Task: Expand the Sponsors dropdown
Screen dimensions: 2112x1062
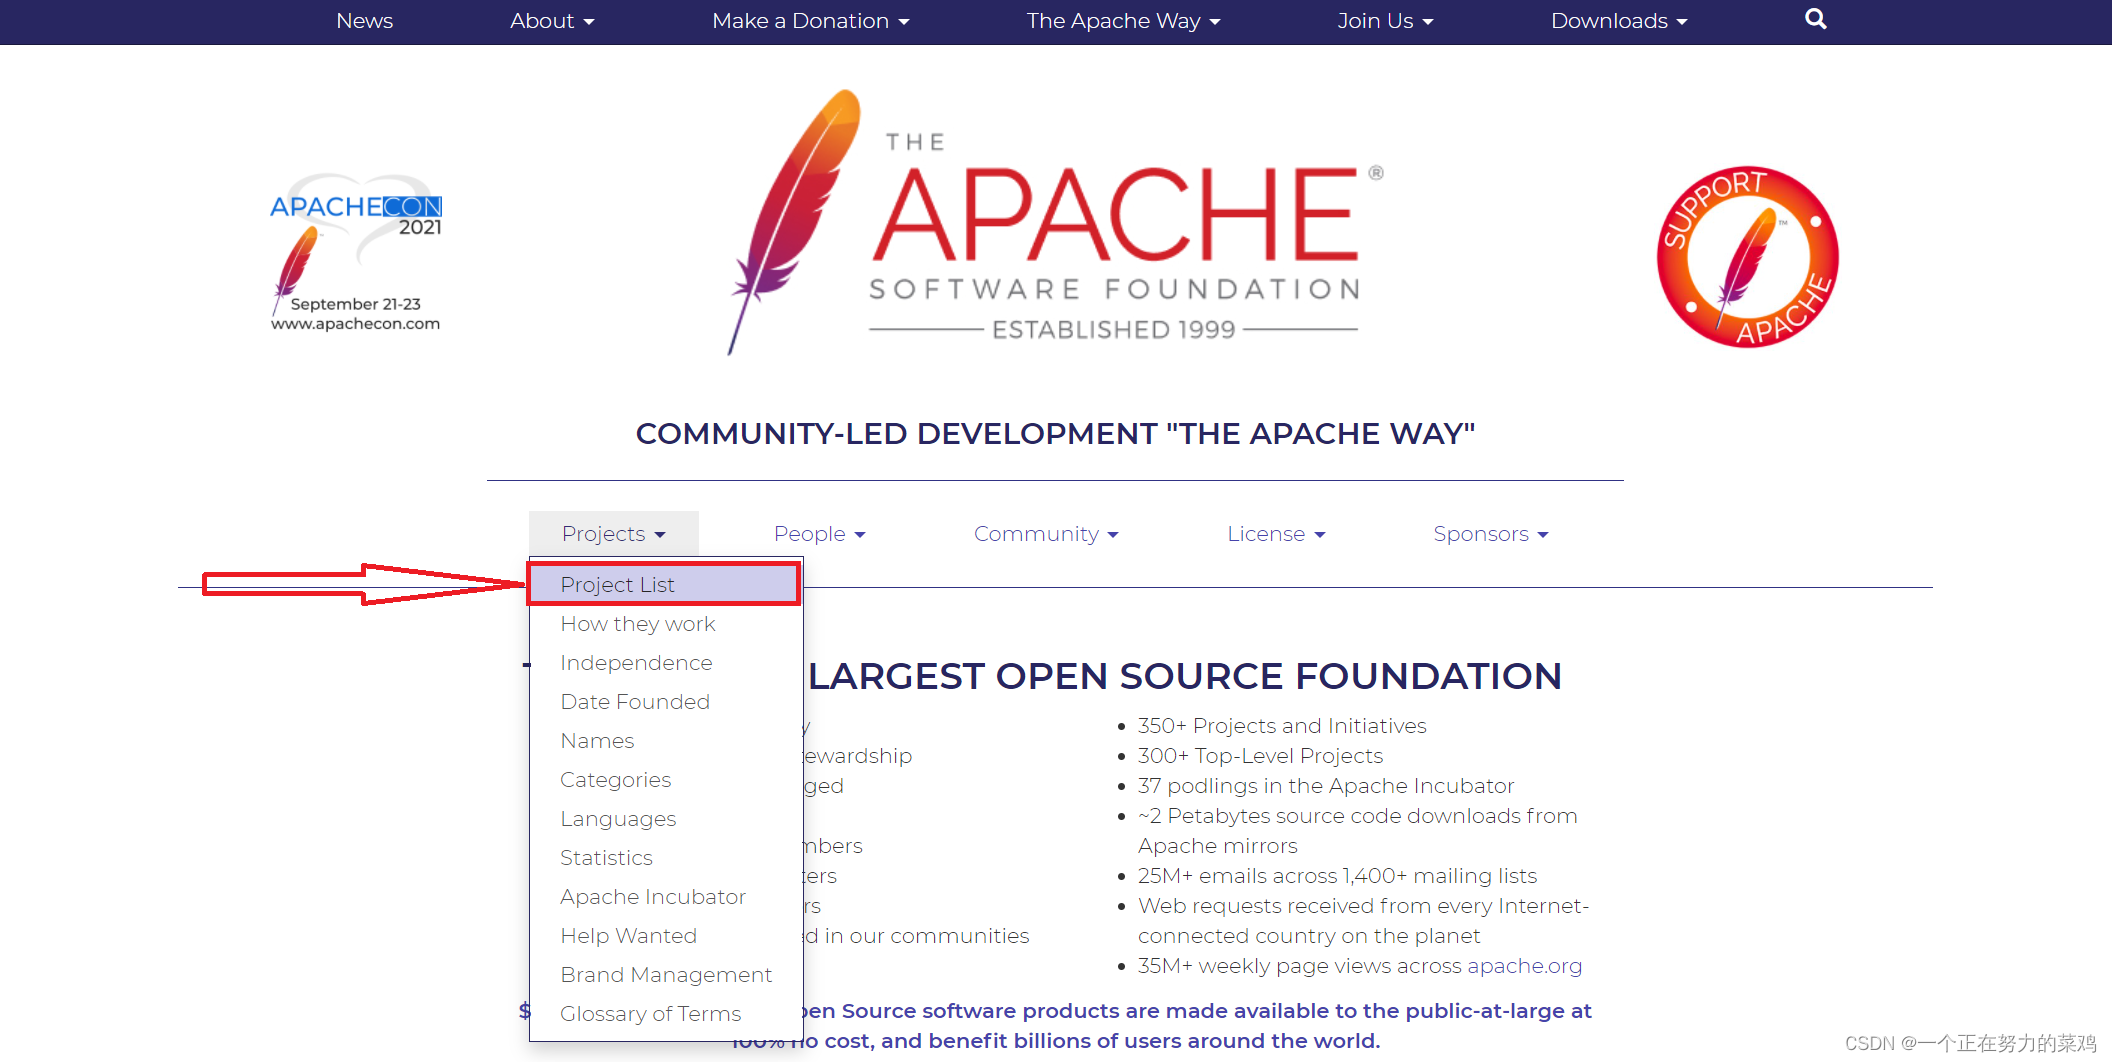Action: click(1490, 534)
